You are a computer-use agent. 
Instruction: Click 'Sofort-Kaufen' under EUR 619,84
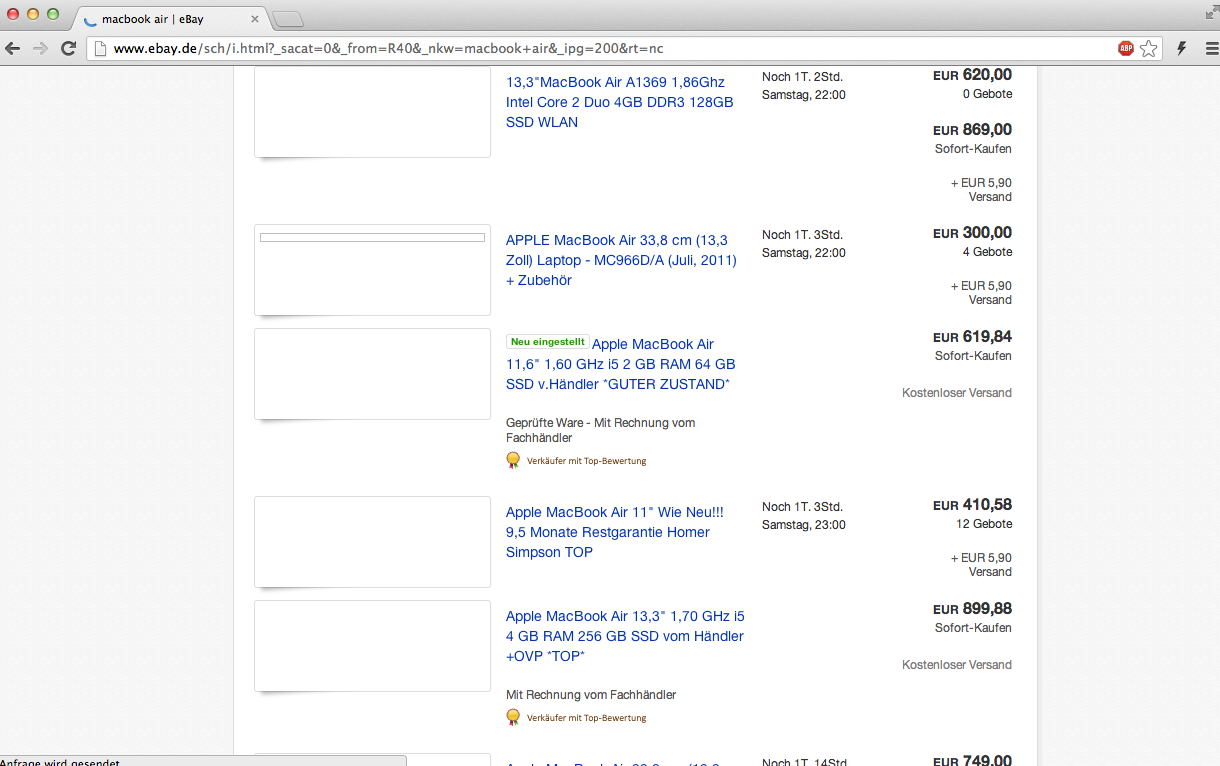tap(973, 356)
